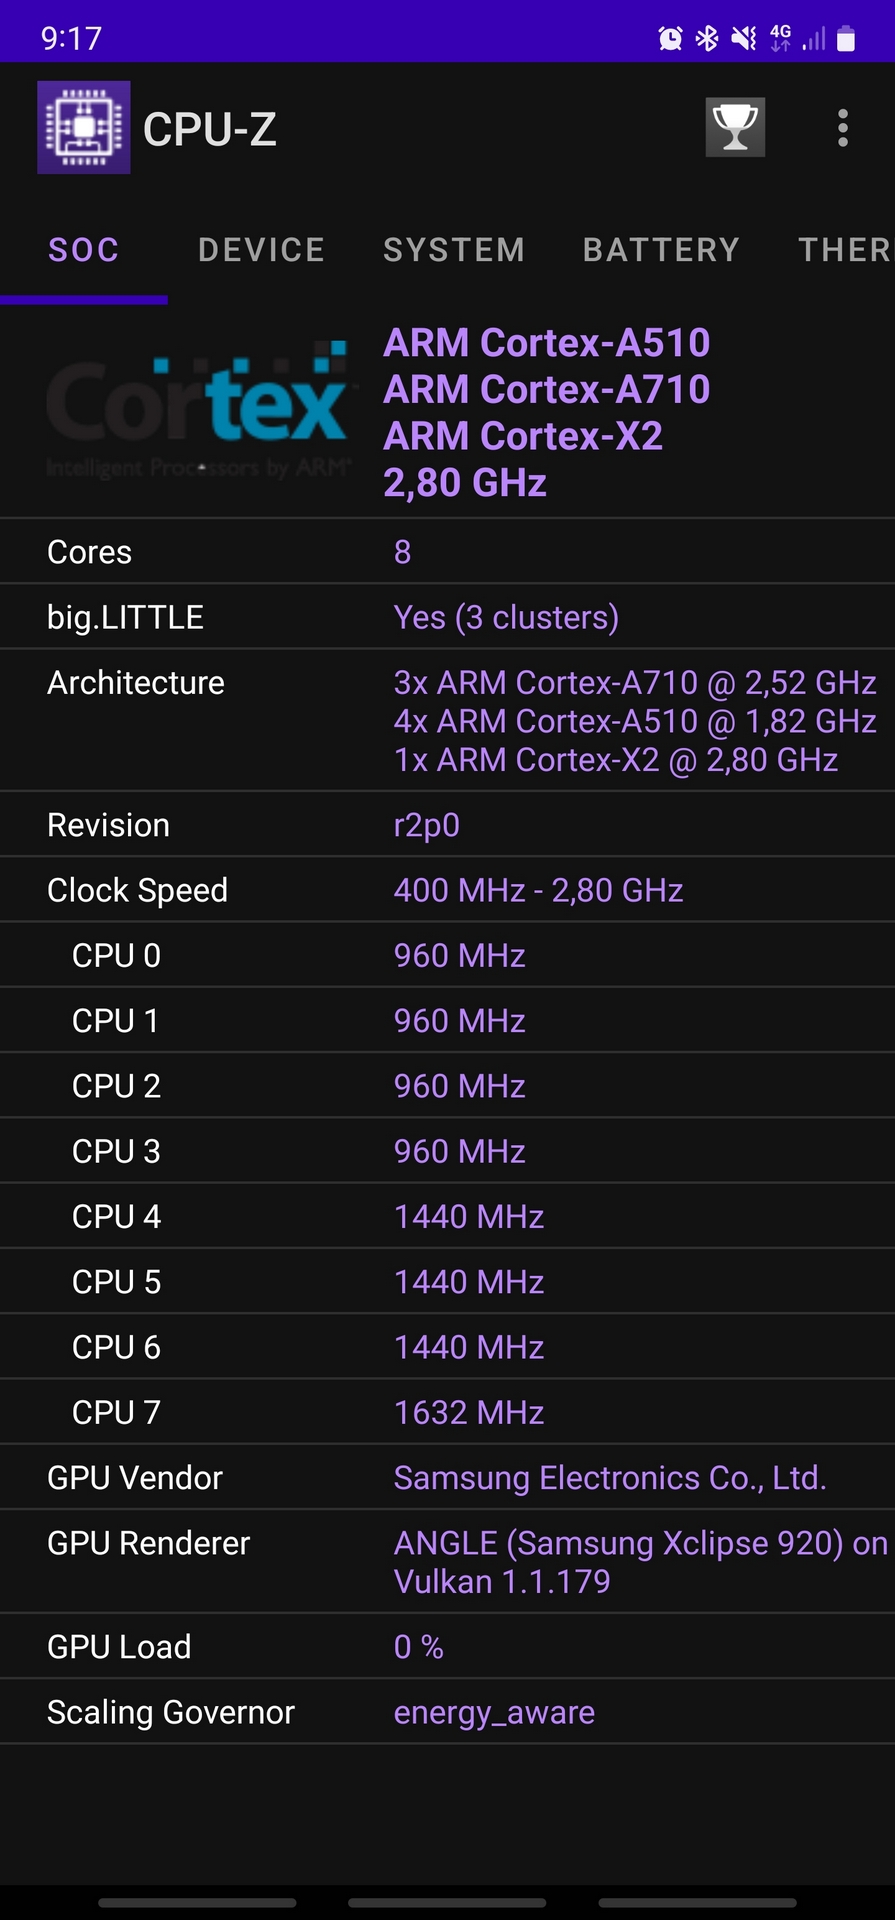This screenshot has width=895, height=1920.
Task: Switch to the SYSTEM tab
Action: (x=454, y=250)
